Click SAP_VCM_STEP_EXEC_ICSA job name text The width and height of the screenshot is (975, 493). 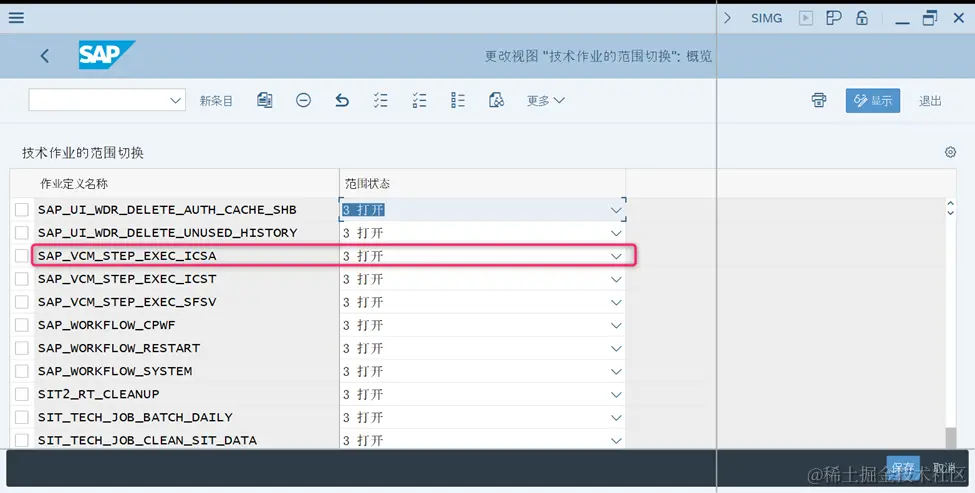pyautogui.click(x=127, y=256)
